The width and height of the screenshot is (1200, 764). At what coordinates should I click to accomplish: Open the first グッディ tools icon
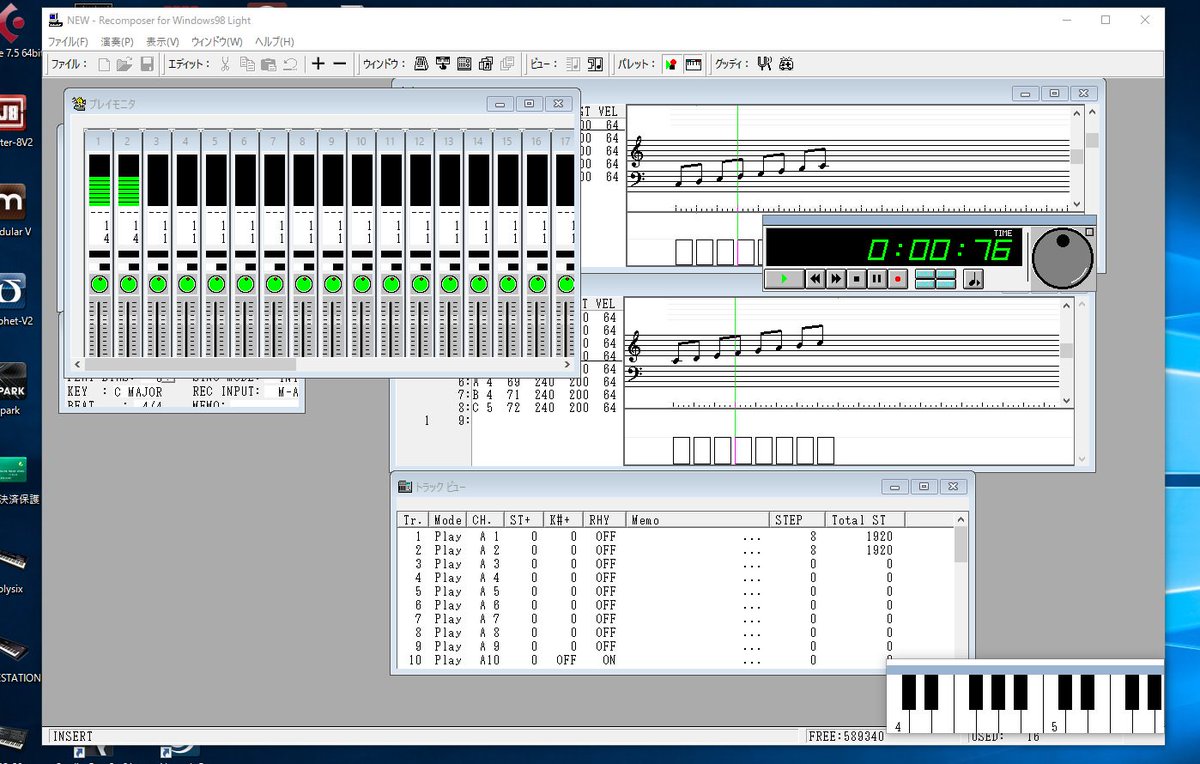click(x=765, y=64)
